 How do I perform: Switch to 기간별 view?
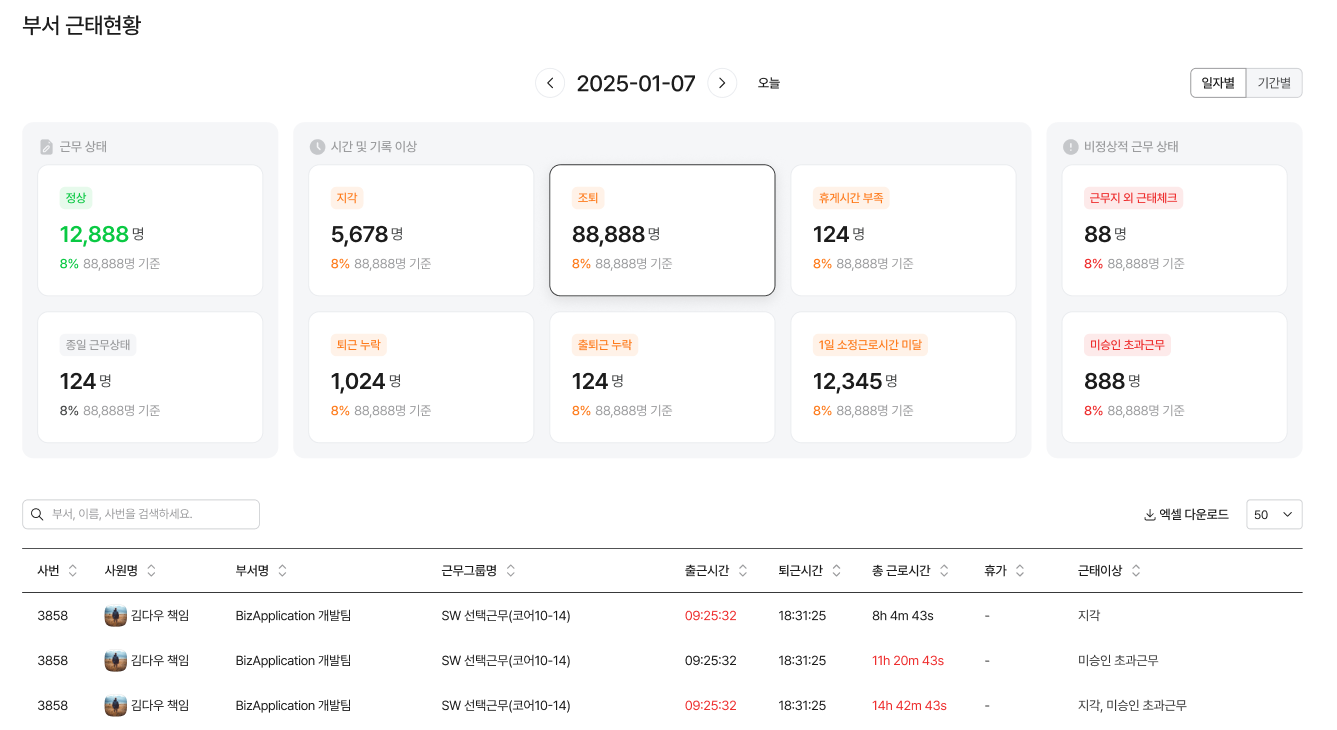click(x=1274, y=83)
